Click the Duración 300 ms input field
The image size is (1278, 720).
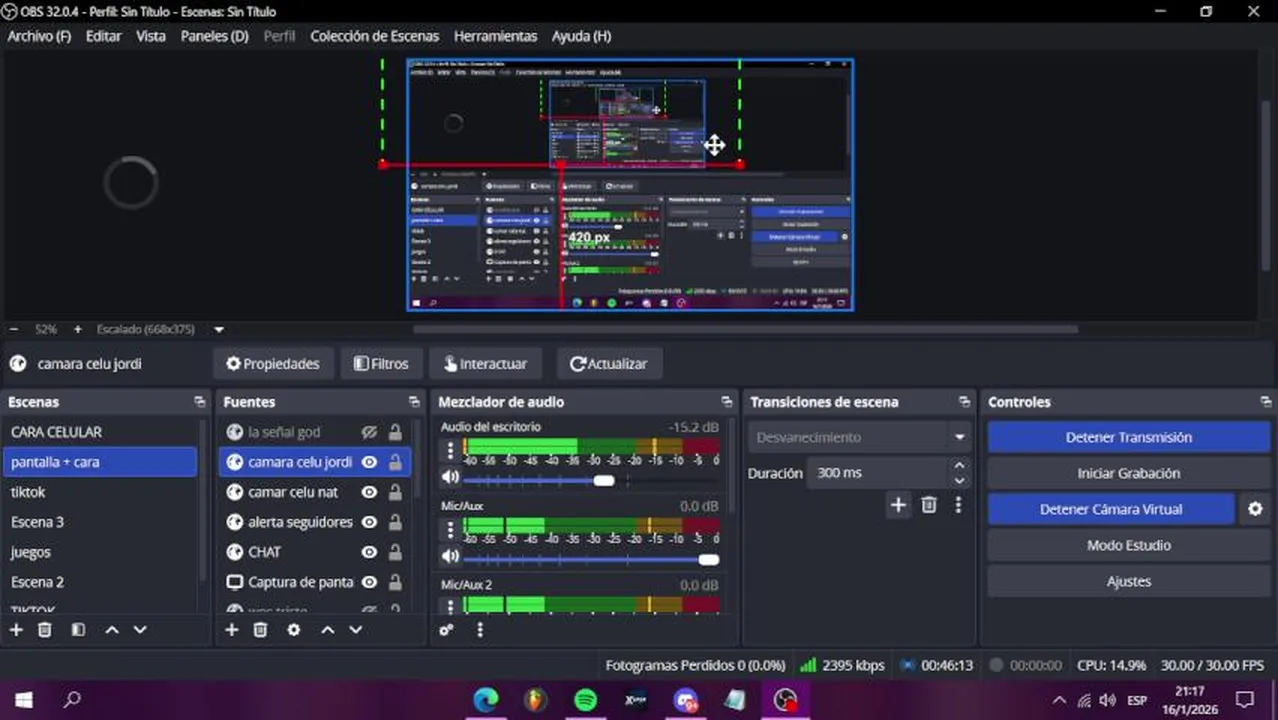point(878,473)
